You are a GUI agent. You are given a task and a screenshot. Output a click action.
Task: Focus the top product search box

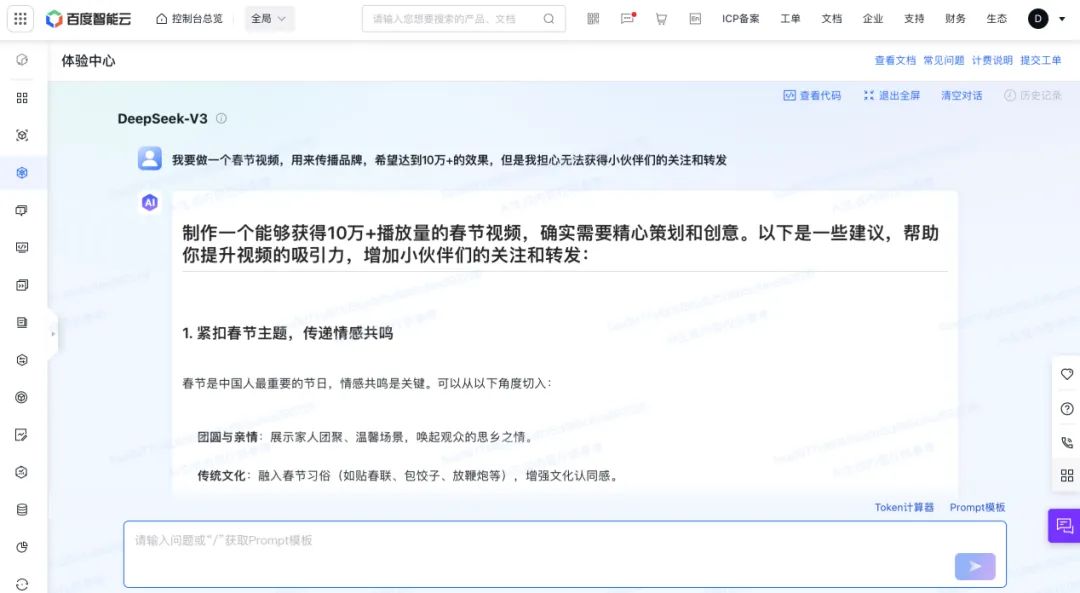pos(464,19)
